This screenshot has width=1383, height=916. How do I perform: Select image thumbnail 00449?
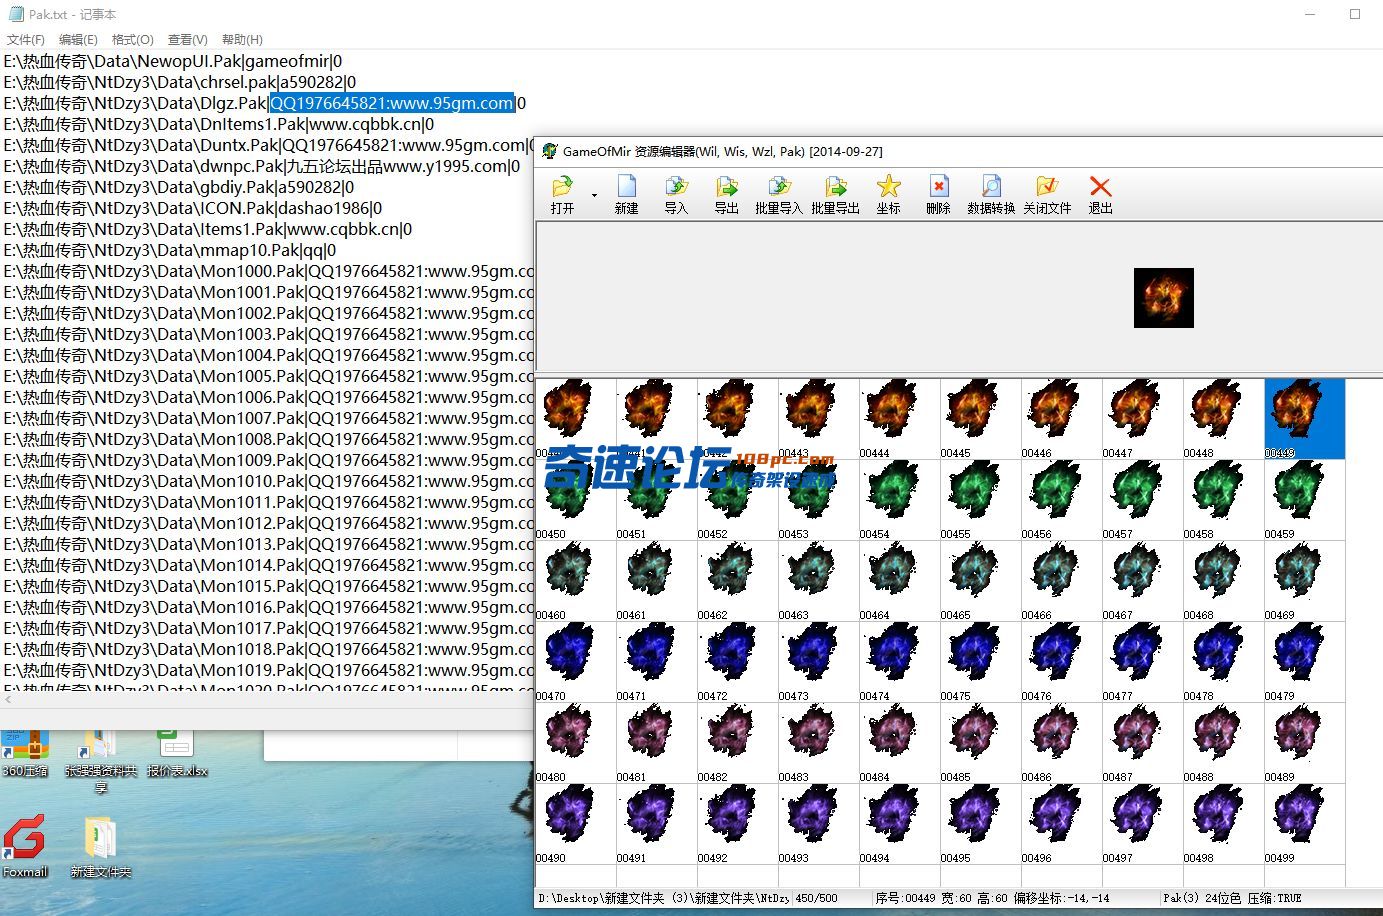1304,419
